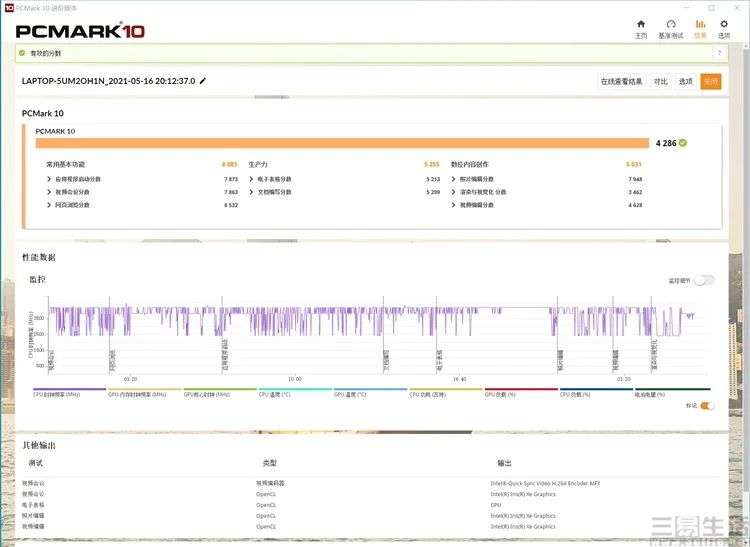
Task: Click the PCMark 10 title bar app icon
Action: 9,8
